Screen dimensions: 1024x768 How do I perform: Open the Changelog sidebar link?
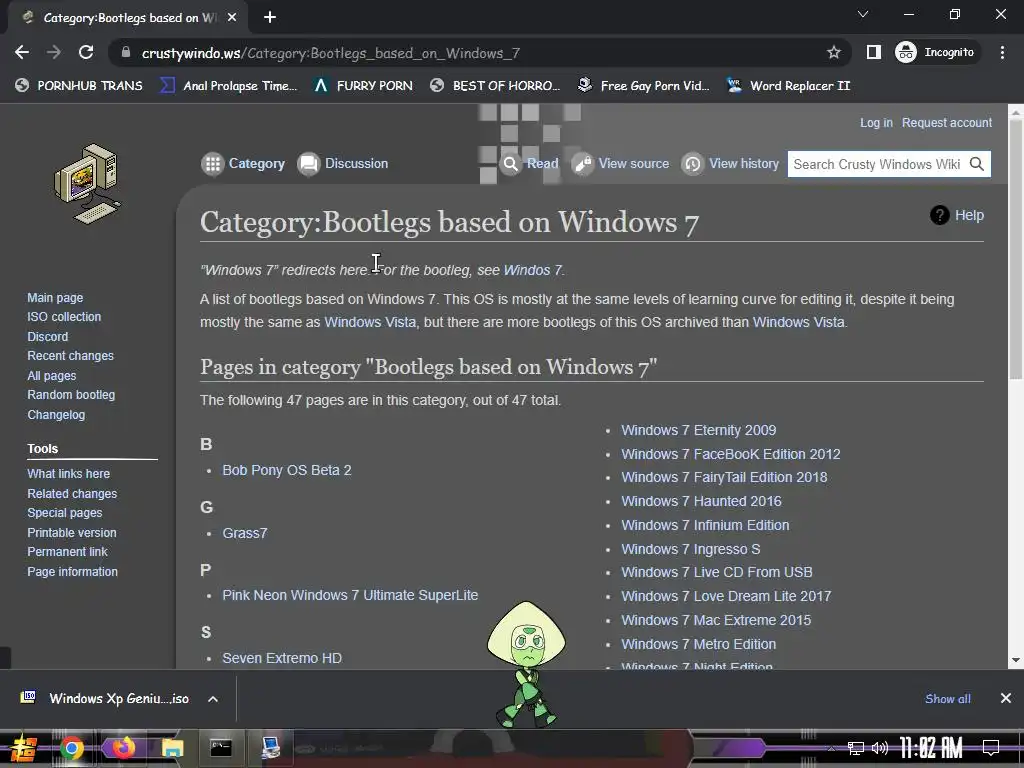pos(56,415)
